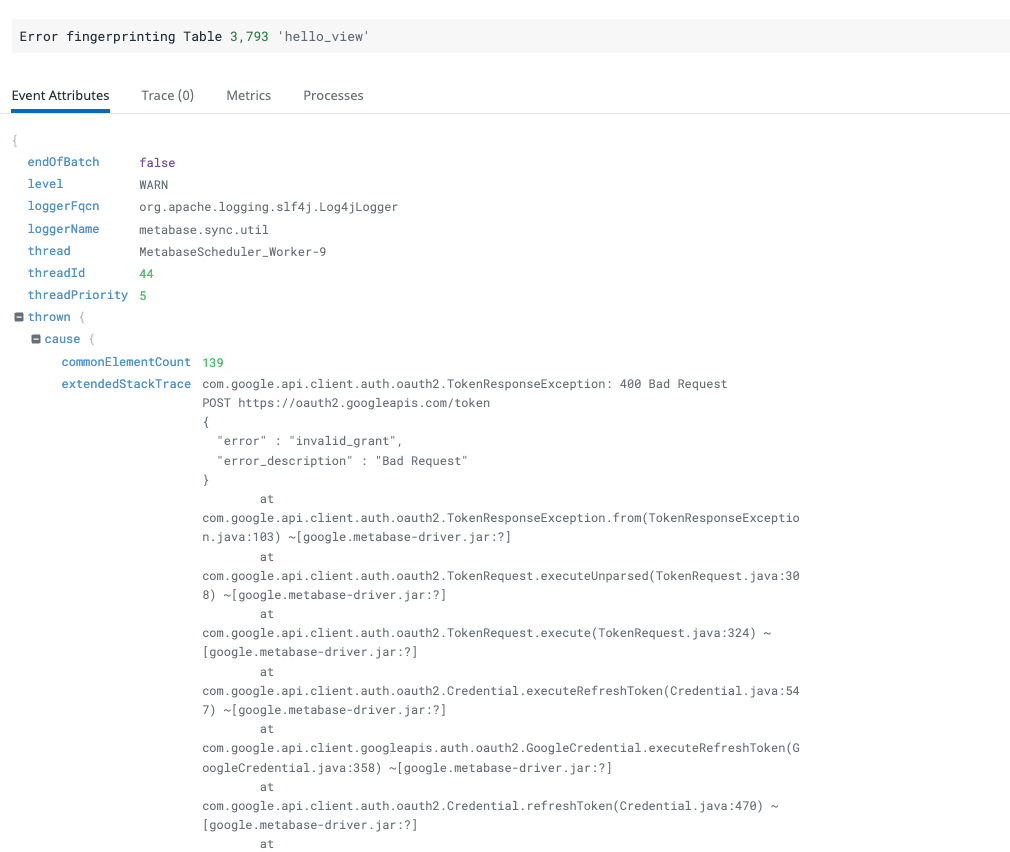This screenshot has height=852, width=1010.
Task: Select the Event Attributes tab
Action: [x=60, y=95]
